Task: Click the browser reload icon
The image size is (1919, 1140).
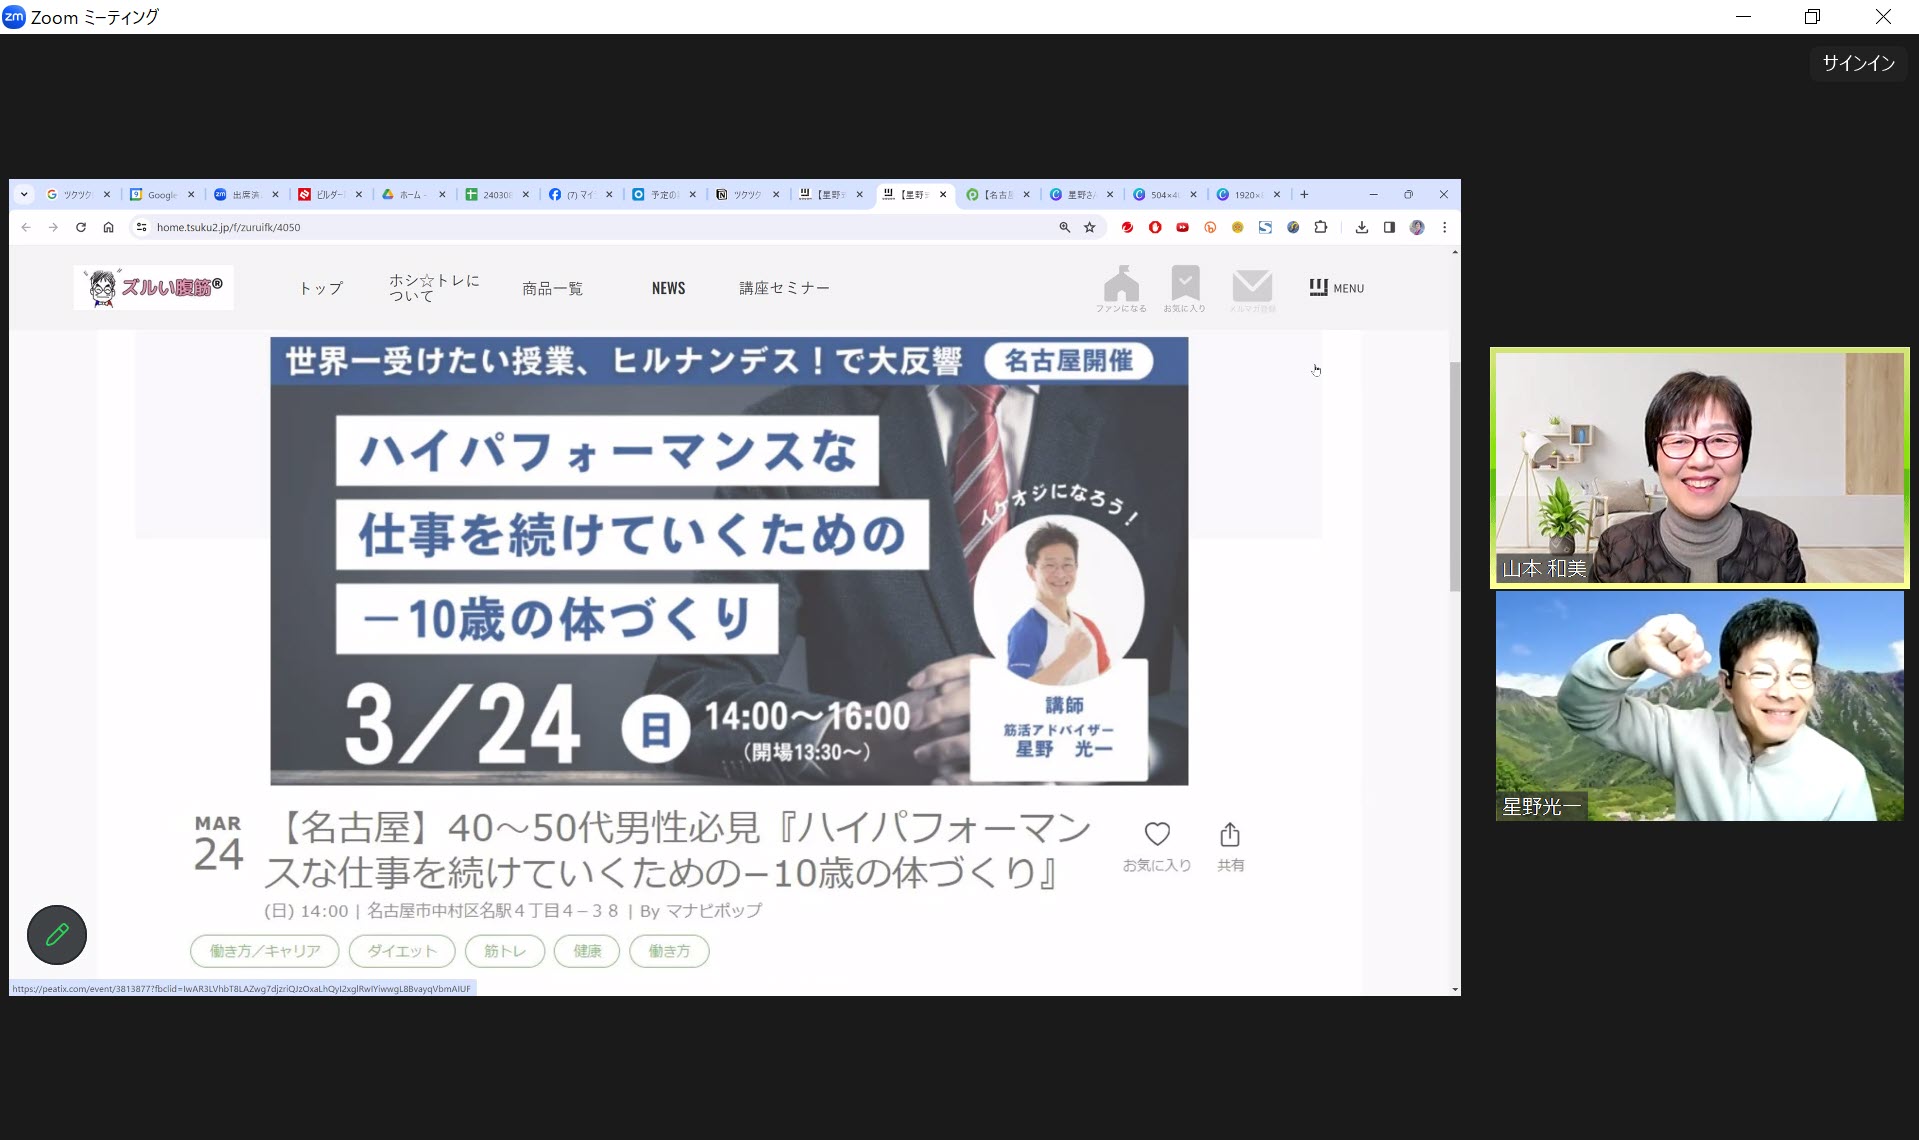Action: click(81, 228)
